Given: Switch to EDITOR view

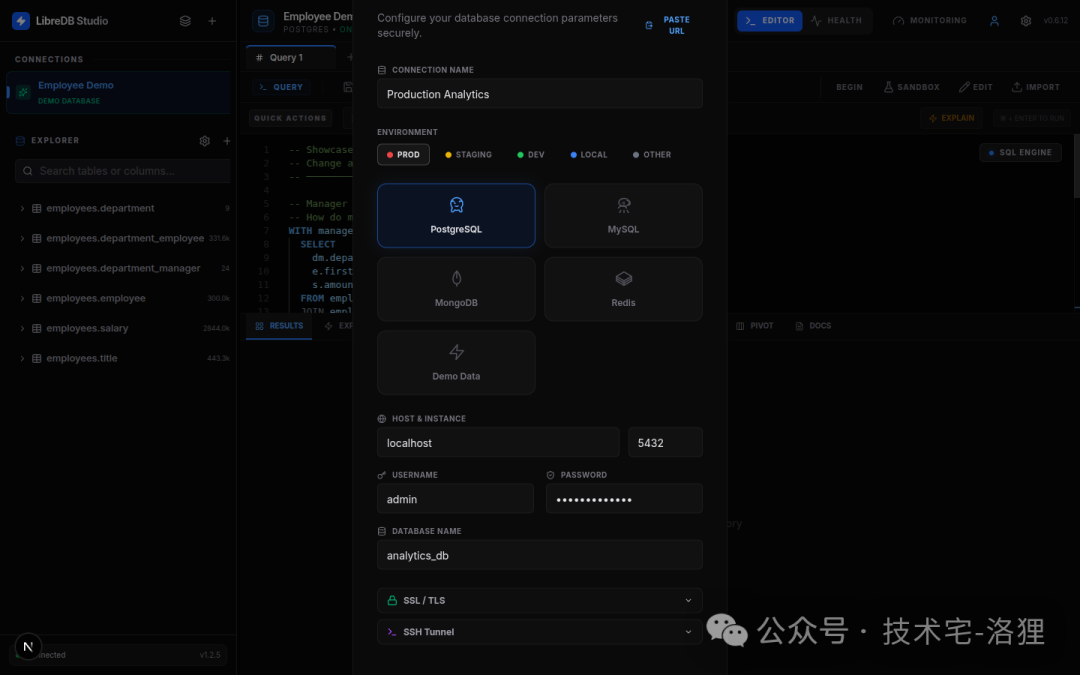Looking at the screenshot, I should click(x=769, y=21).
